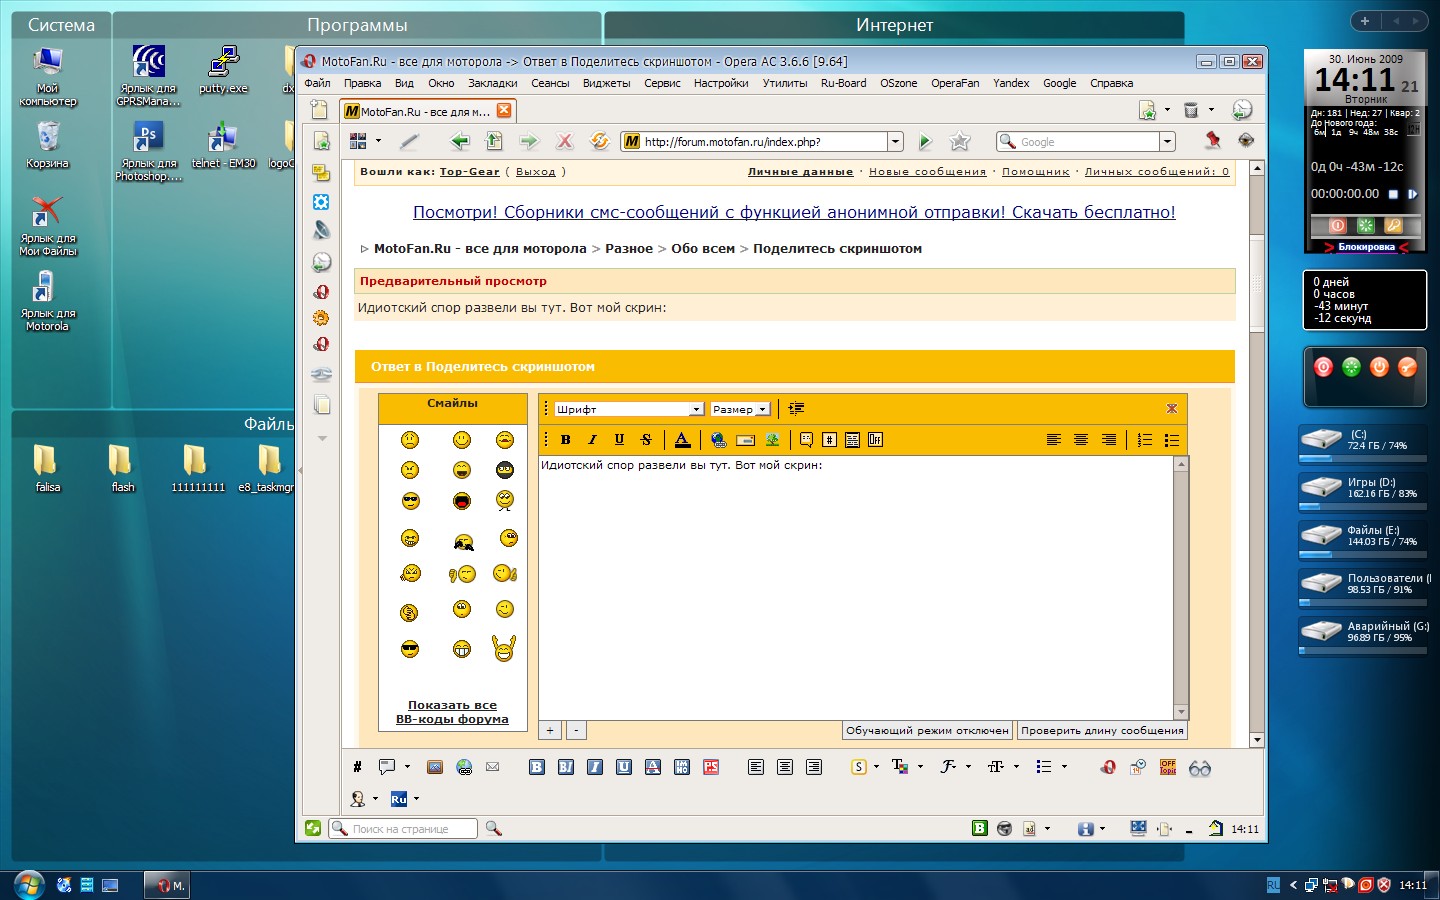Underline text in the reply editor

619,439
